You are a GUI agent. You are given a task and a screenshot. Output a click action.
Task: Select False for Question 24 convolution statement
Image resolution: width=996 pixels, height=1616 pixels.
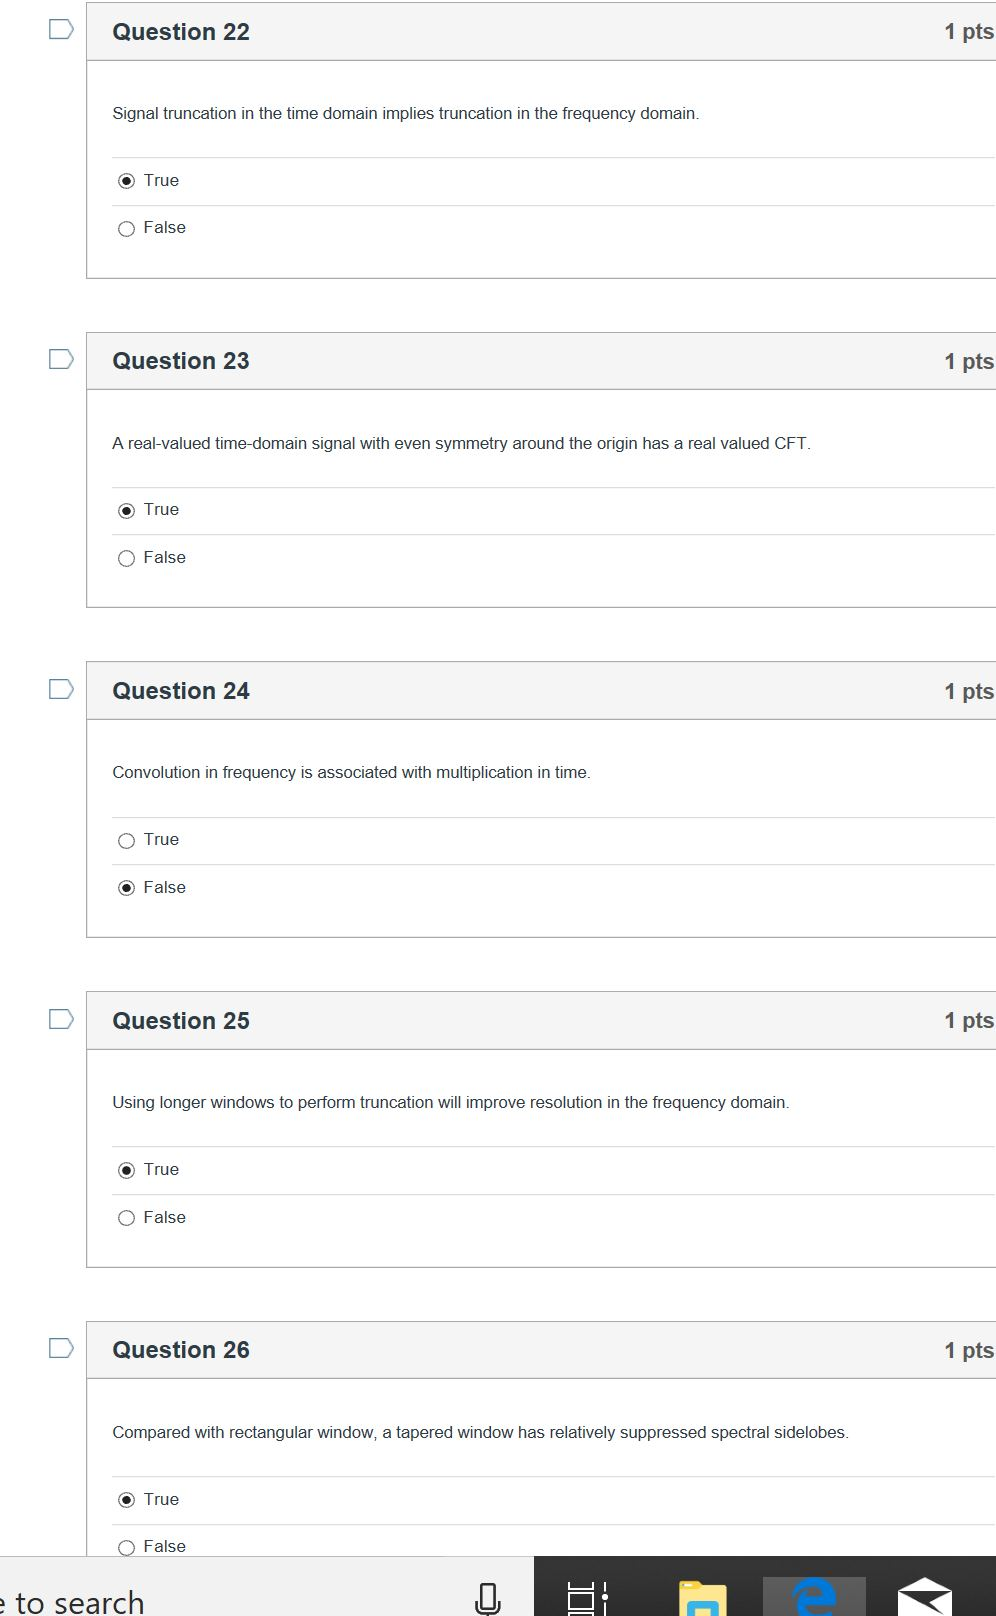[127, 888]
